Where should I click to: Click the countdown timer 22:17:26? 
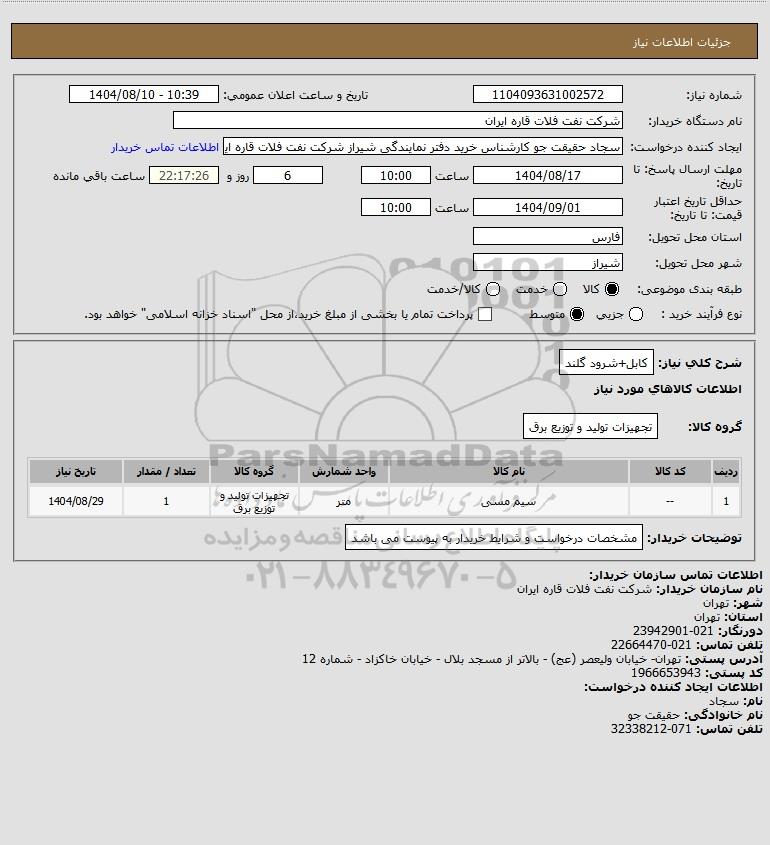click(x=184, y=175)
